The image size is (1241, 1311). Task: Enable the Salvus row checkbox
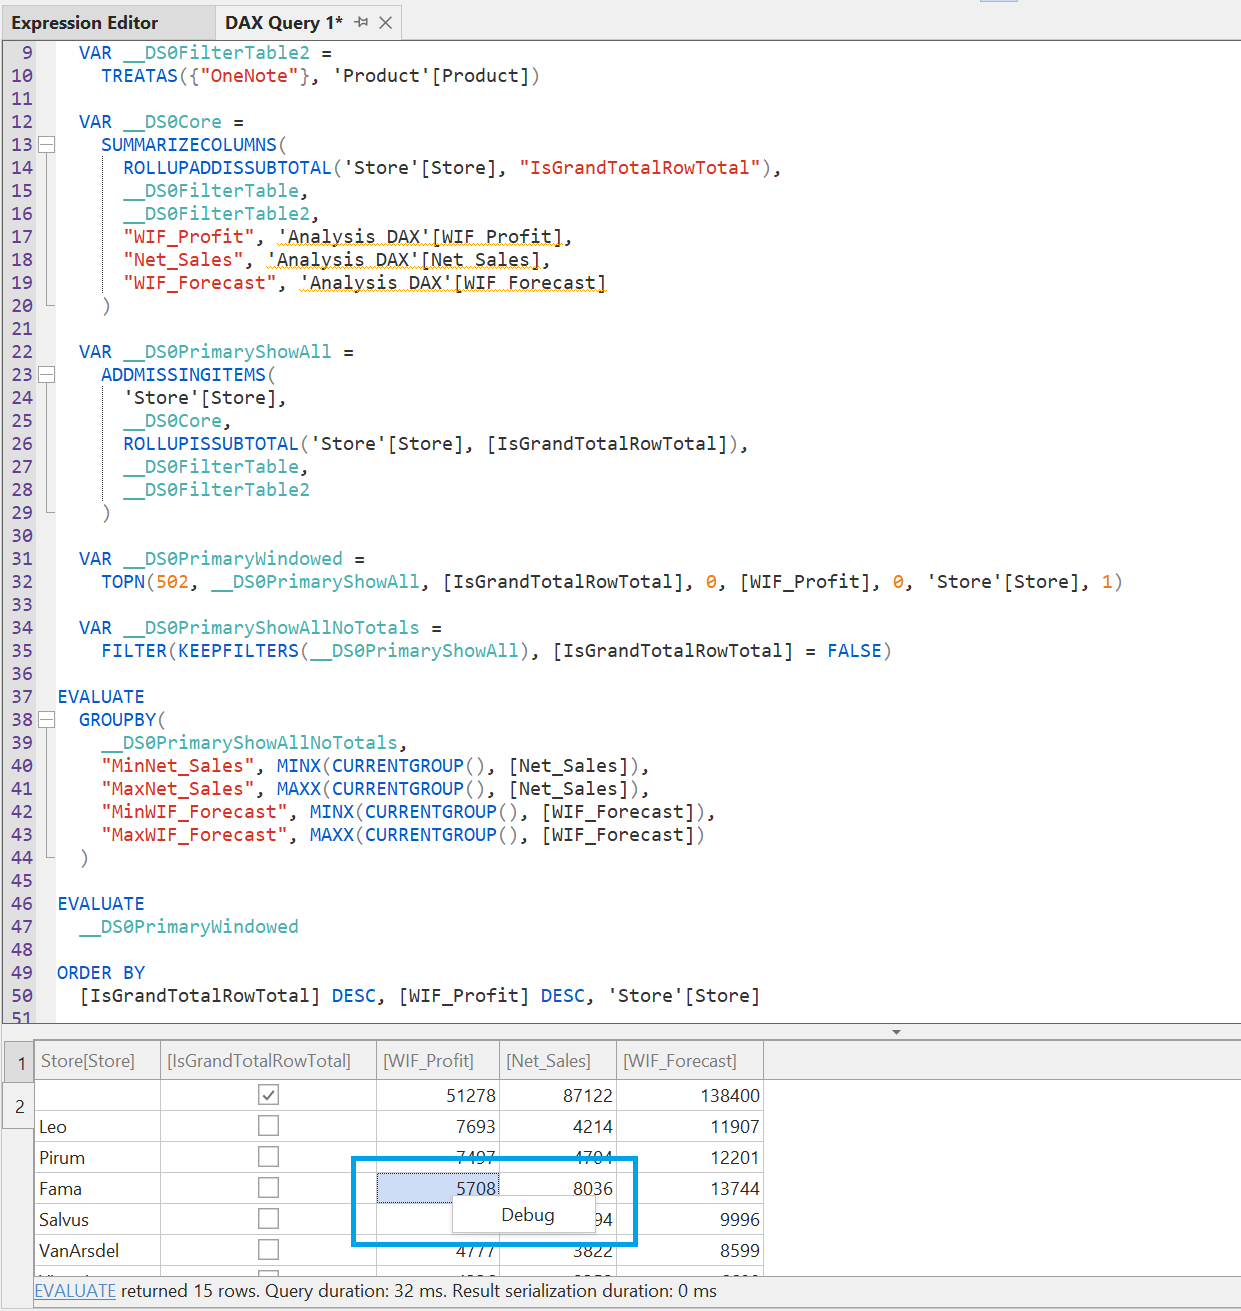pyautogui.click(x=268, y=1218)
